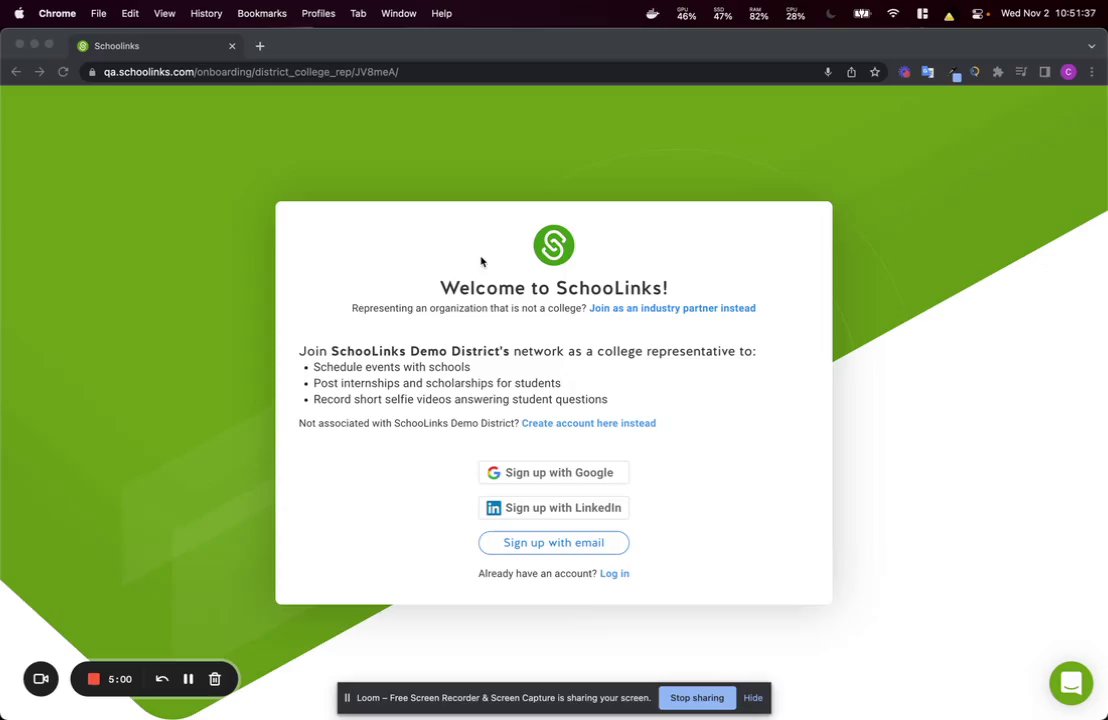Click Sign up with email

pos(553,543)
